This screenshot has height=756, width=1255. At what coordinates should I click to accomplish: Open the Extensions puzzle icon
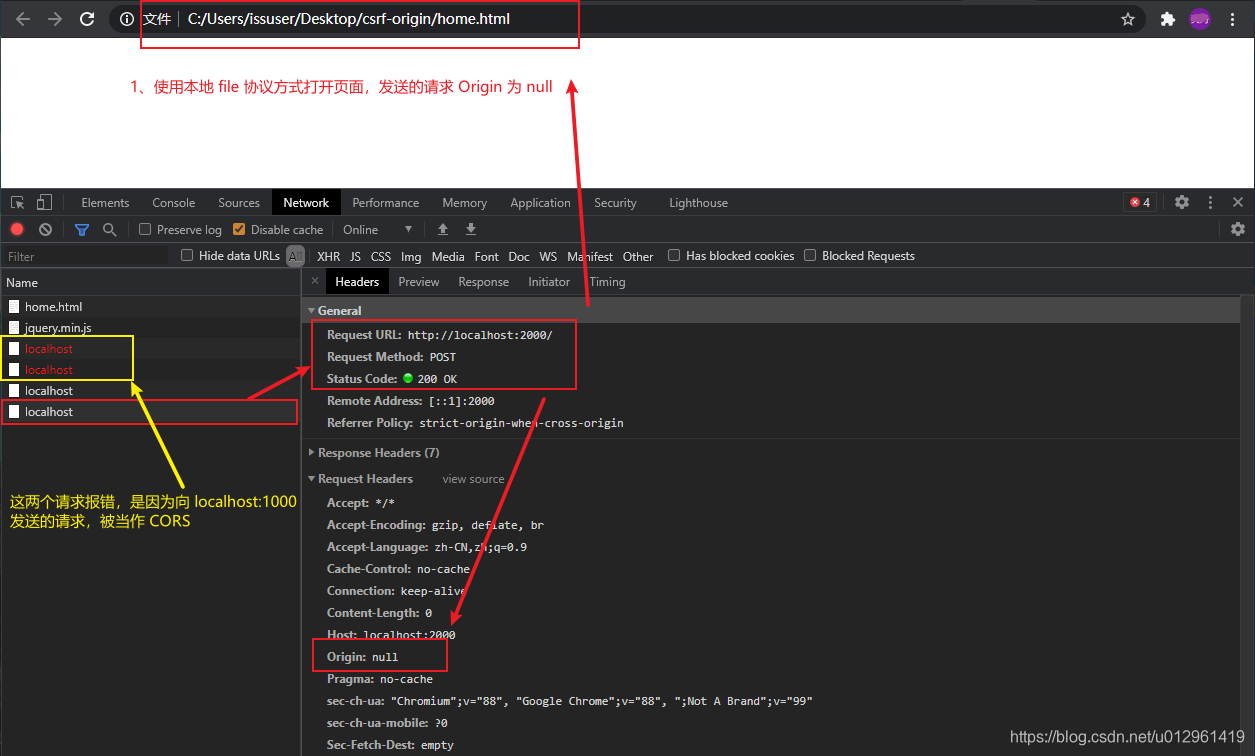pos(1167,19)
